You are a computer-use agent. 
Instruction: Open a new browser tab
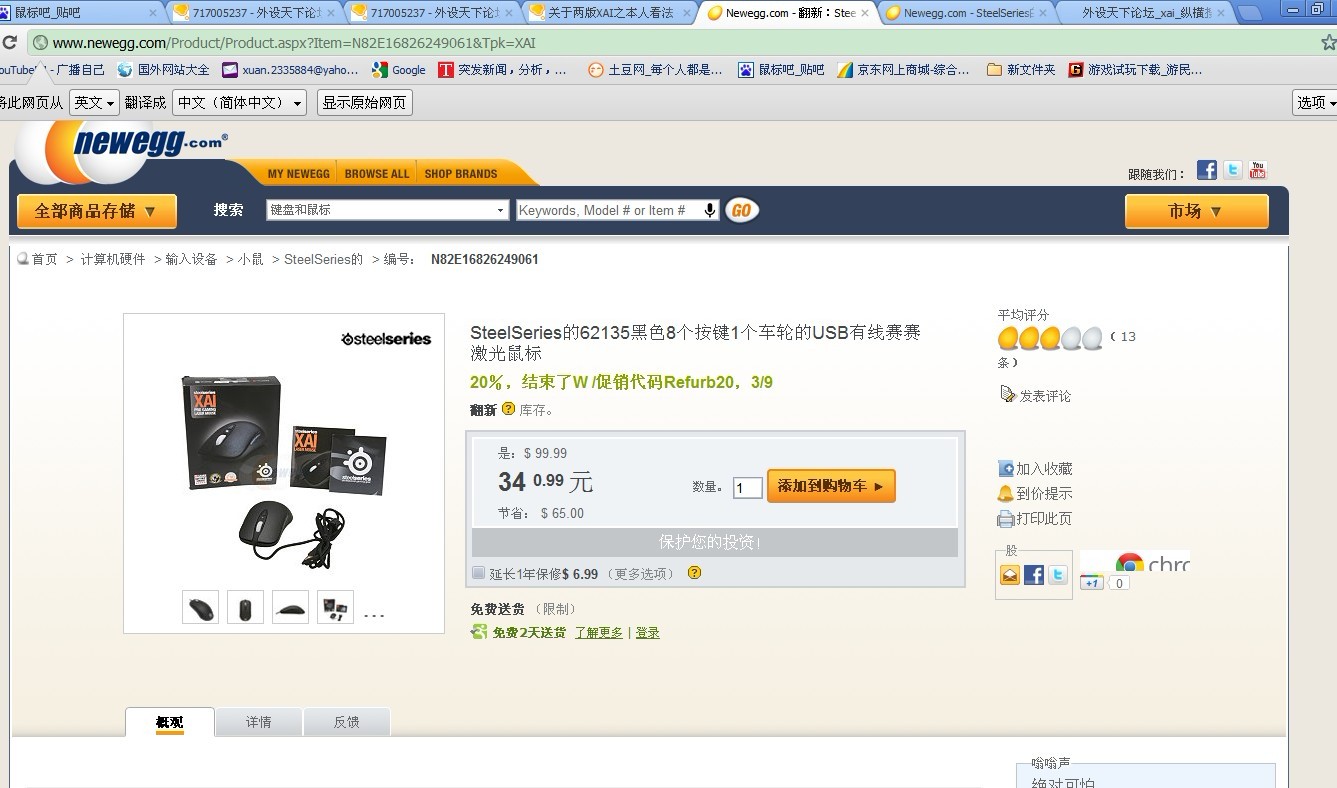[x=1250, y=13]
